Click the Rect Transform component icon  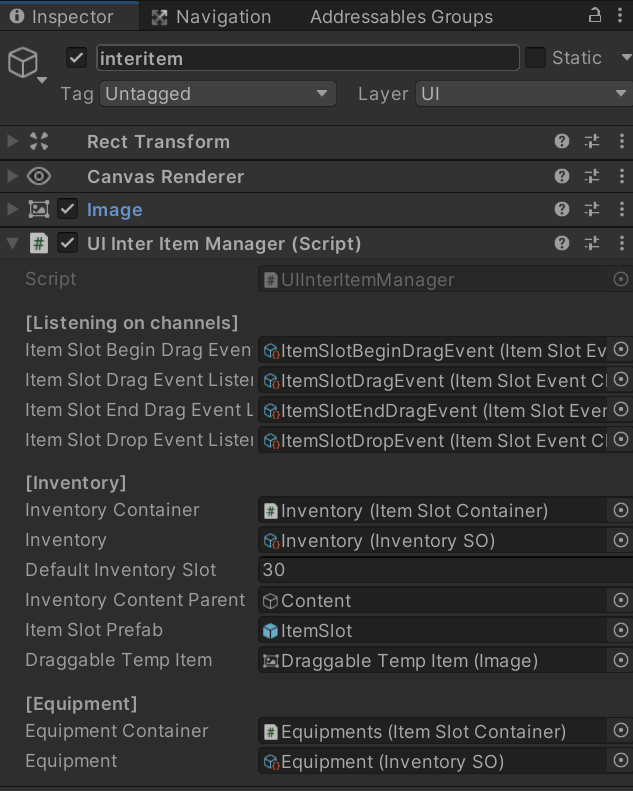(39, 141)
